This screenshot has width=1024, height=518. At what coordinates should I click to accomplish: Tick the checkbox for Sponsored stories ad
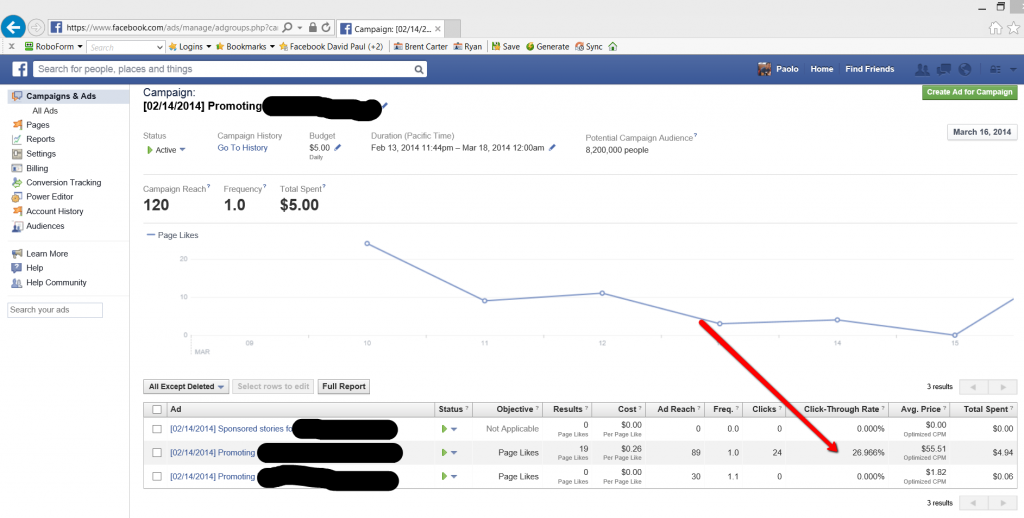click(x=157, y=429)
